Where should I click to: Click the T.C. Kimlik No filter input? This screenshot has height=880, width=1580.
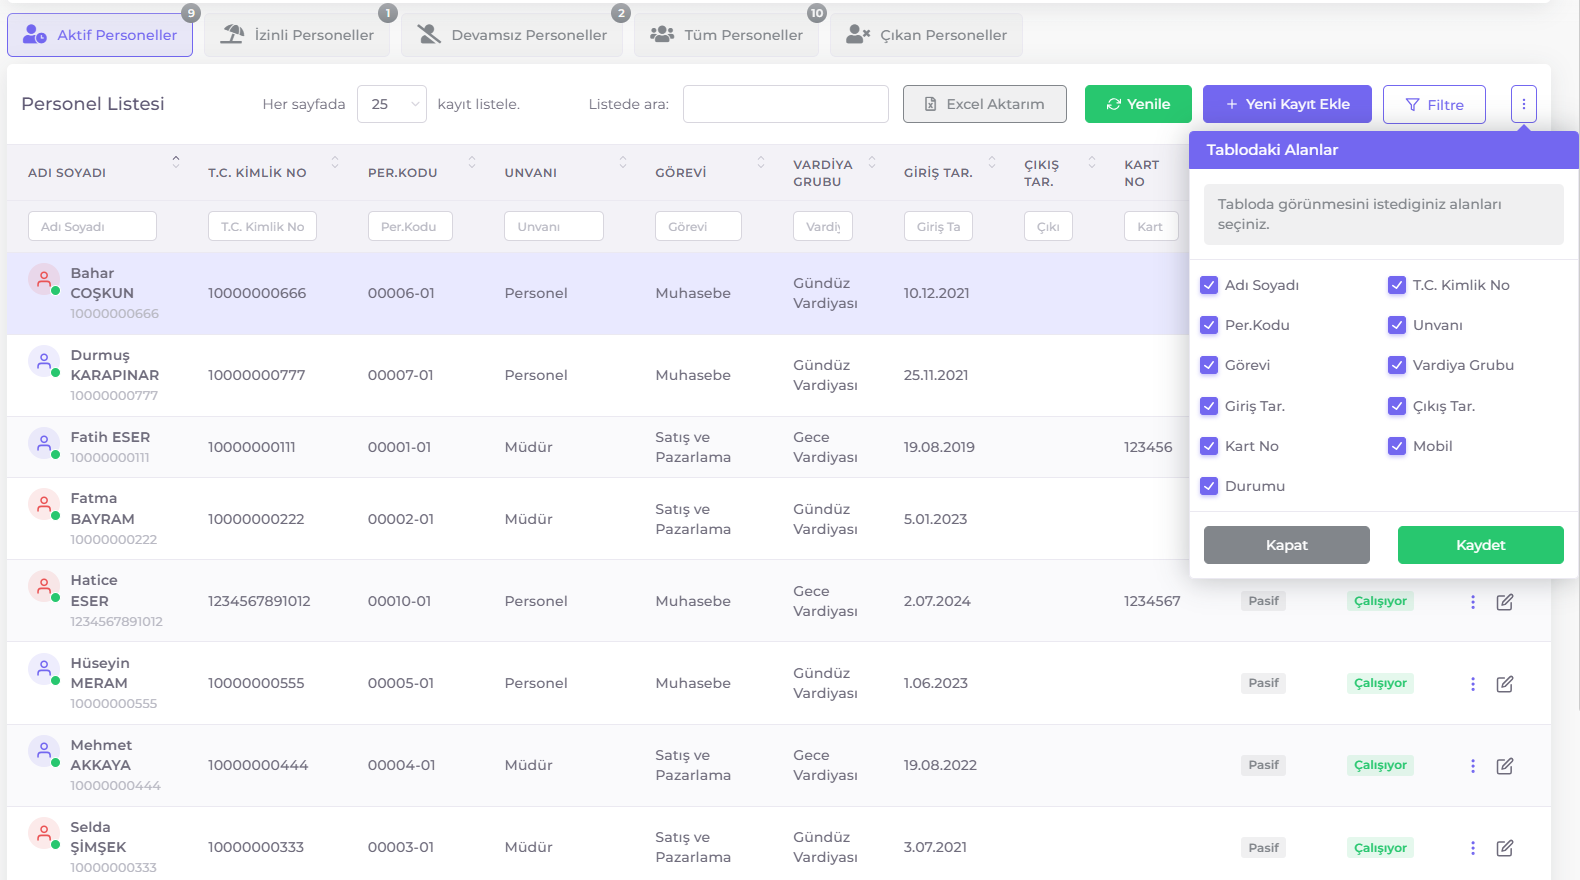coord(262,226)
